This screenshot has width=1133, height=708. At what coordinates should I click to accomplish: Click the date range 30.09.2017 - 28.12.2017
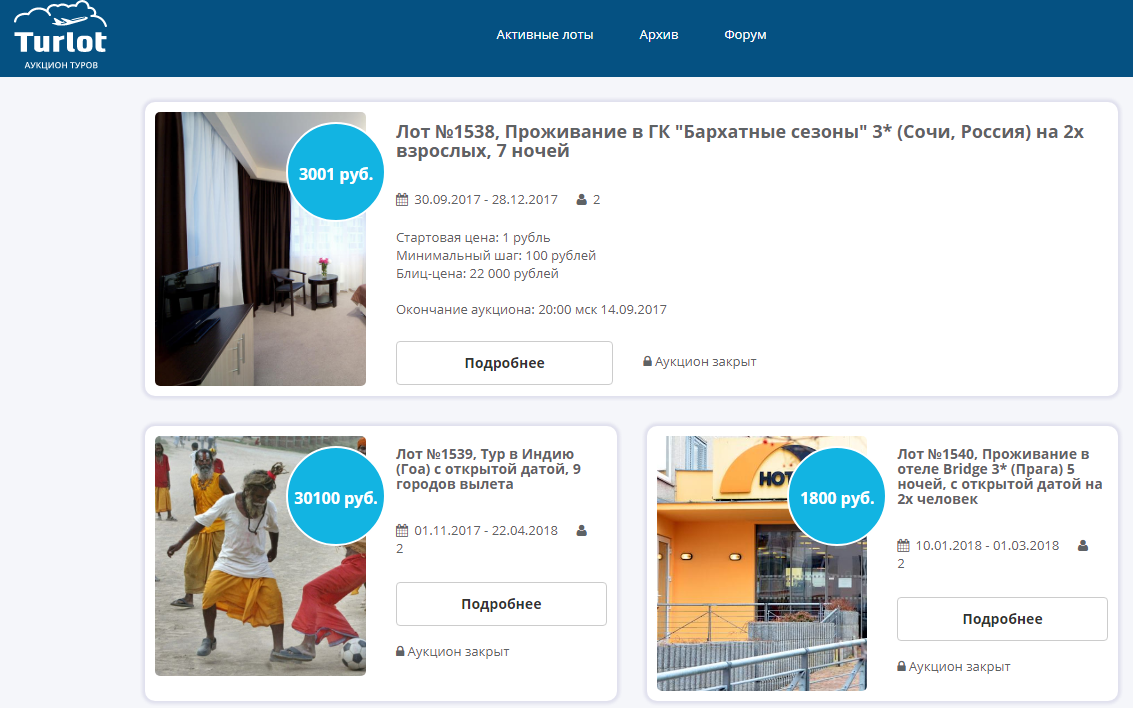coord(486,199)
